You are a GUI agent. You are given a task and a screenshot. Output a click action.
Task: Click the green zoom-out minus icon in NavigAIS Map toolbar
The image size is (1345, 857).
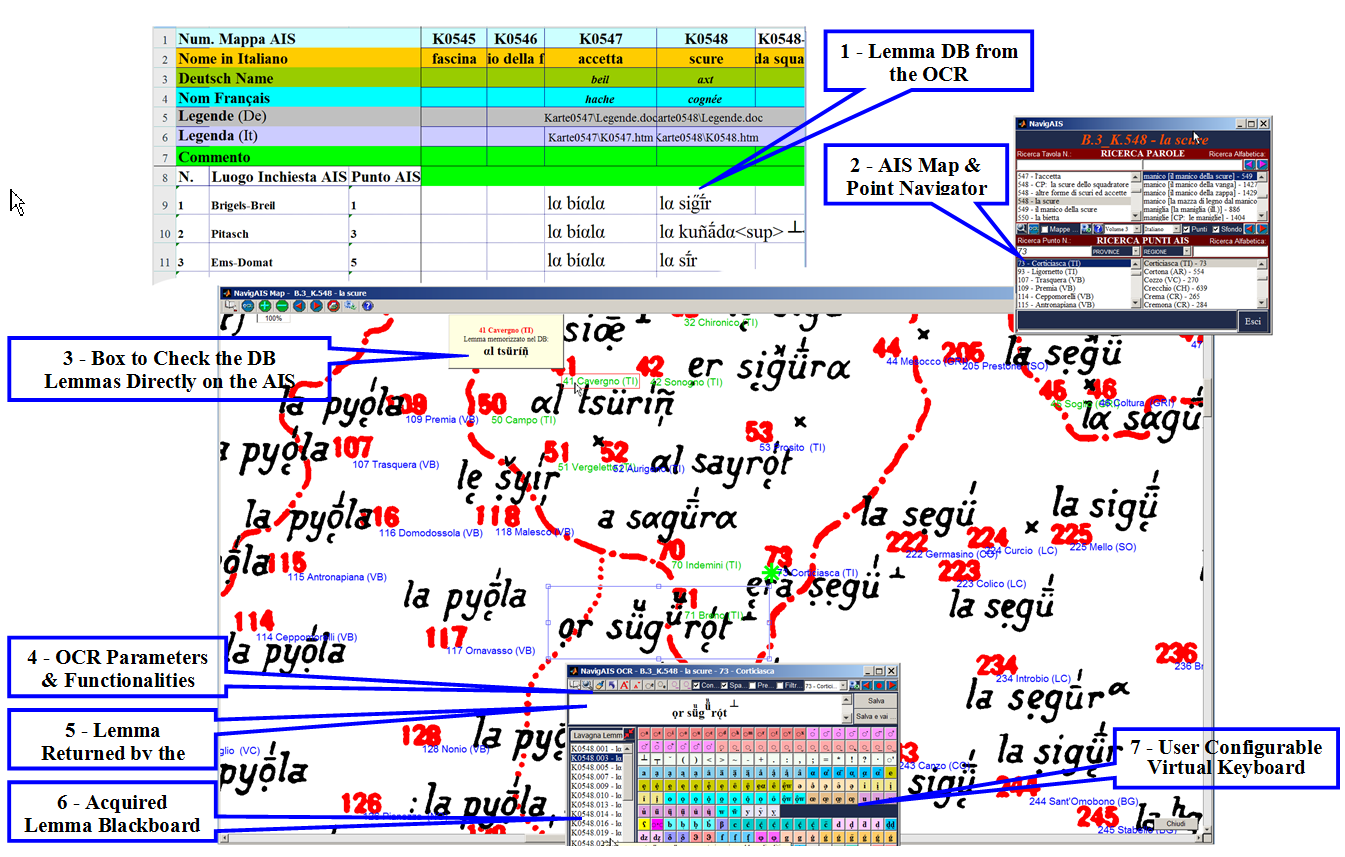[282, 305]
